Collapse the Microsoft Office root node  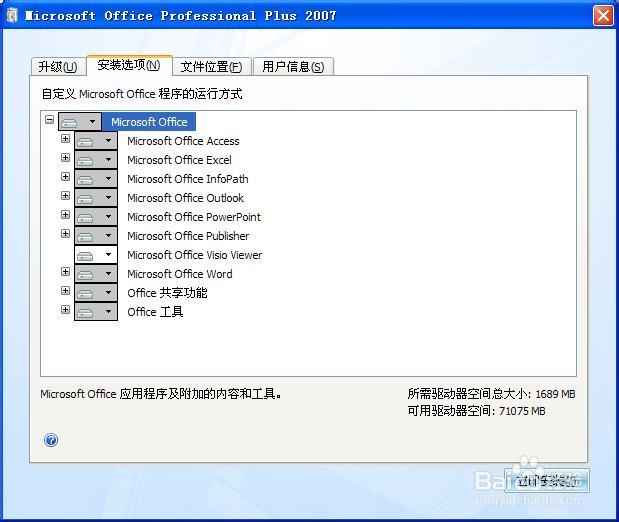click(x=49, y=119)
